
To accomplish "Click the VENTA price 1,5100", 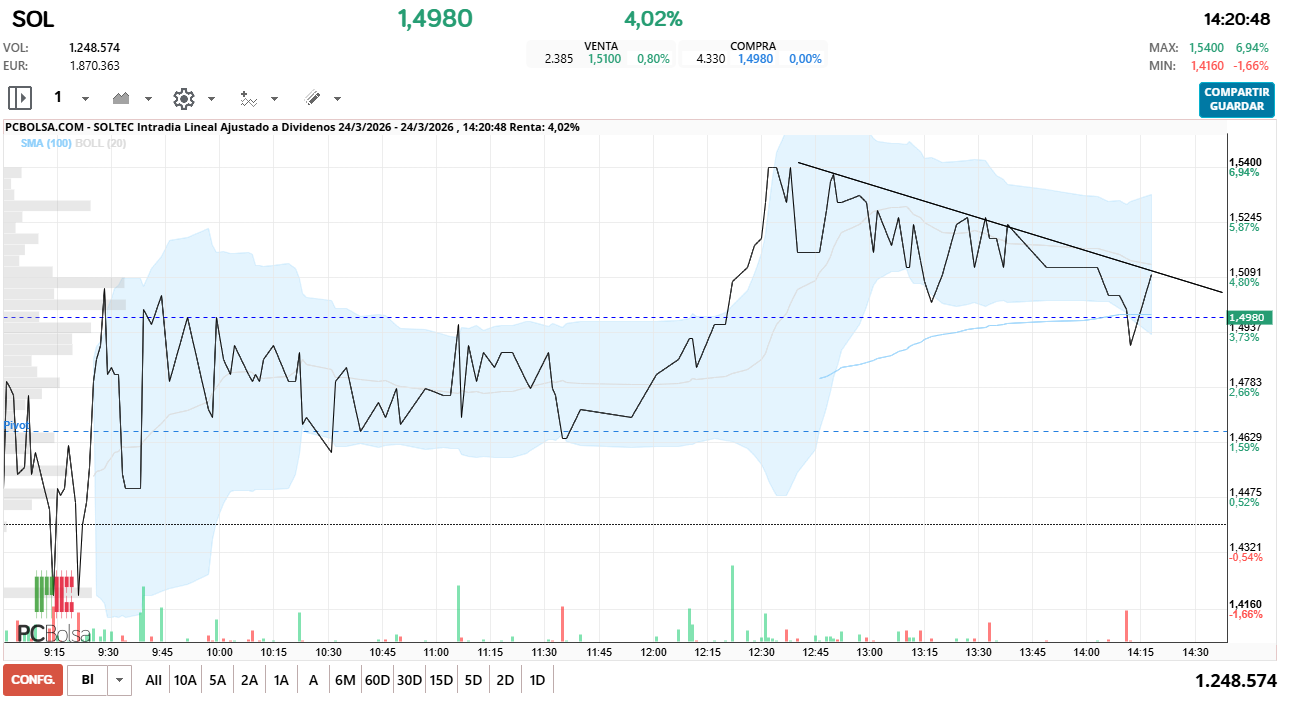I will (x=604, y=59).
